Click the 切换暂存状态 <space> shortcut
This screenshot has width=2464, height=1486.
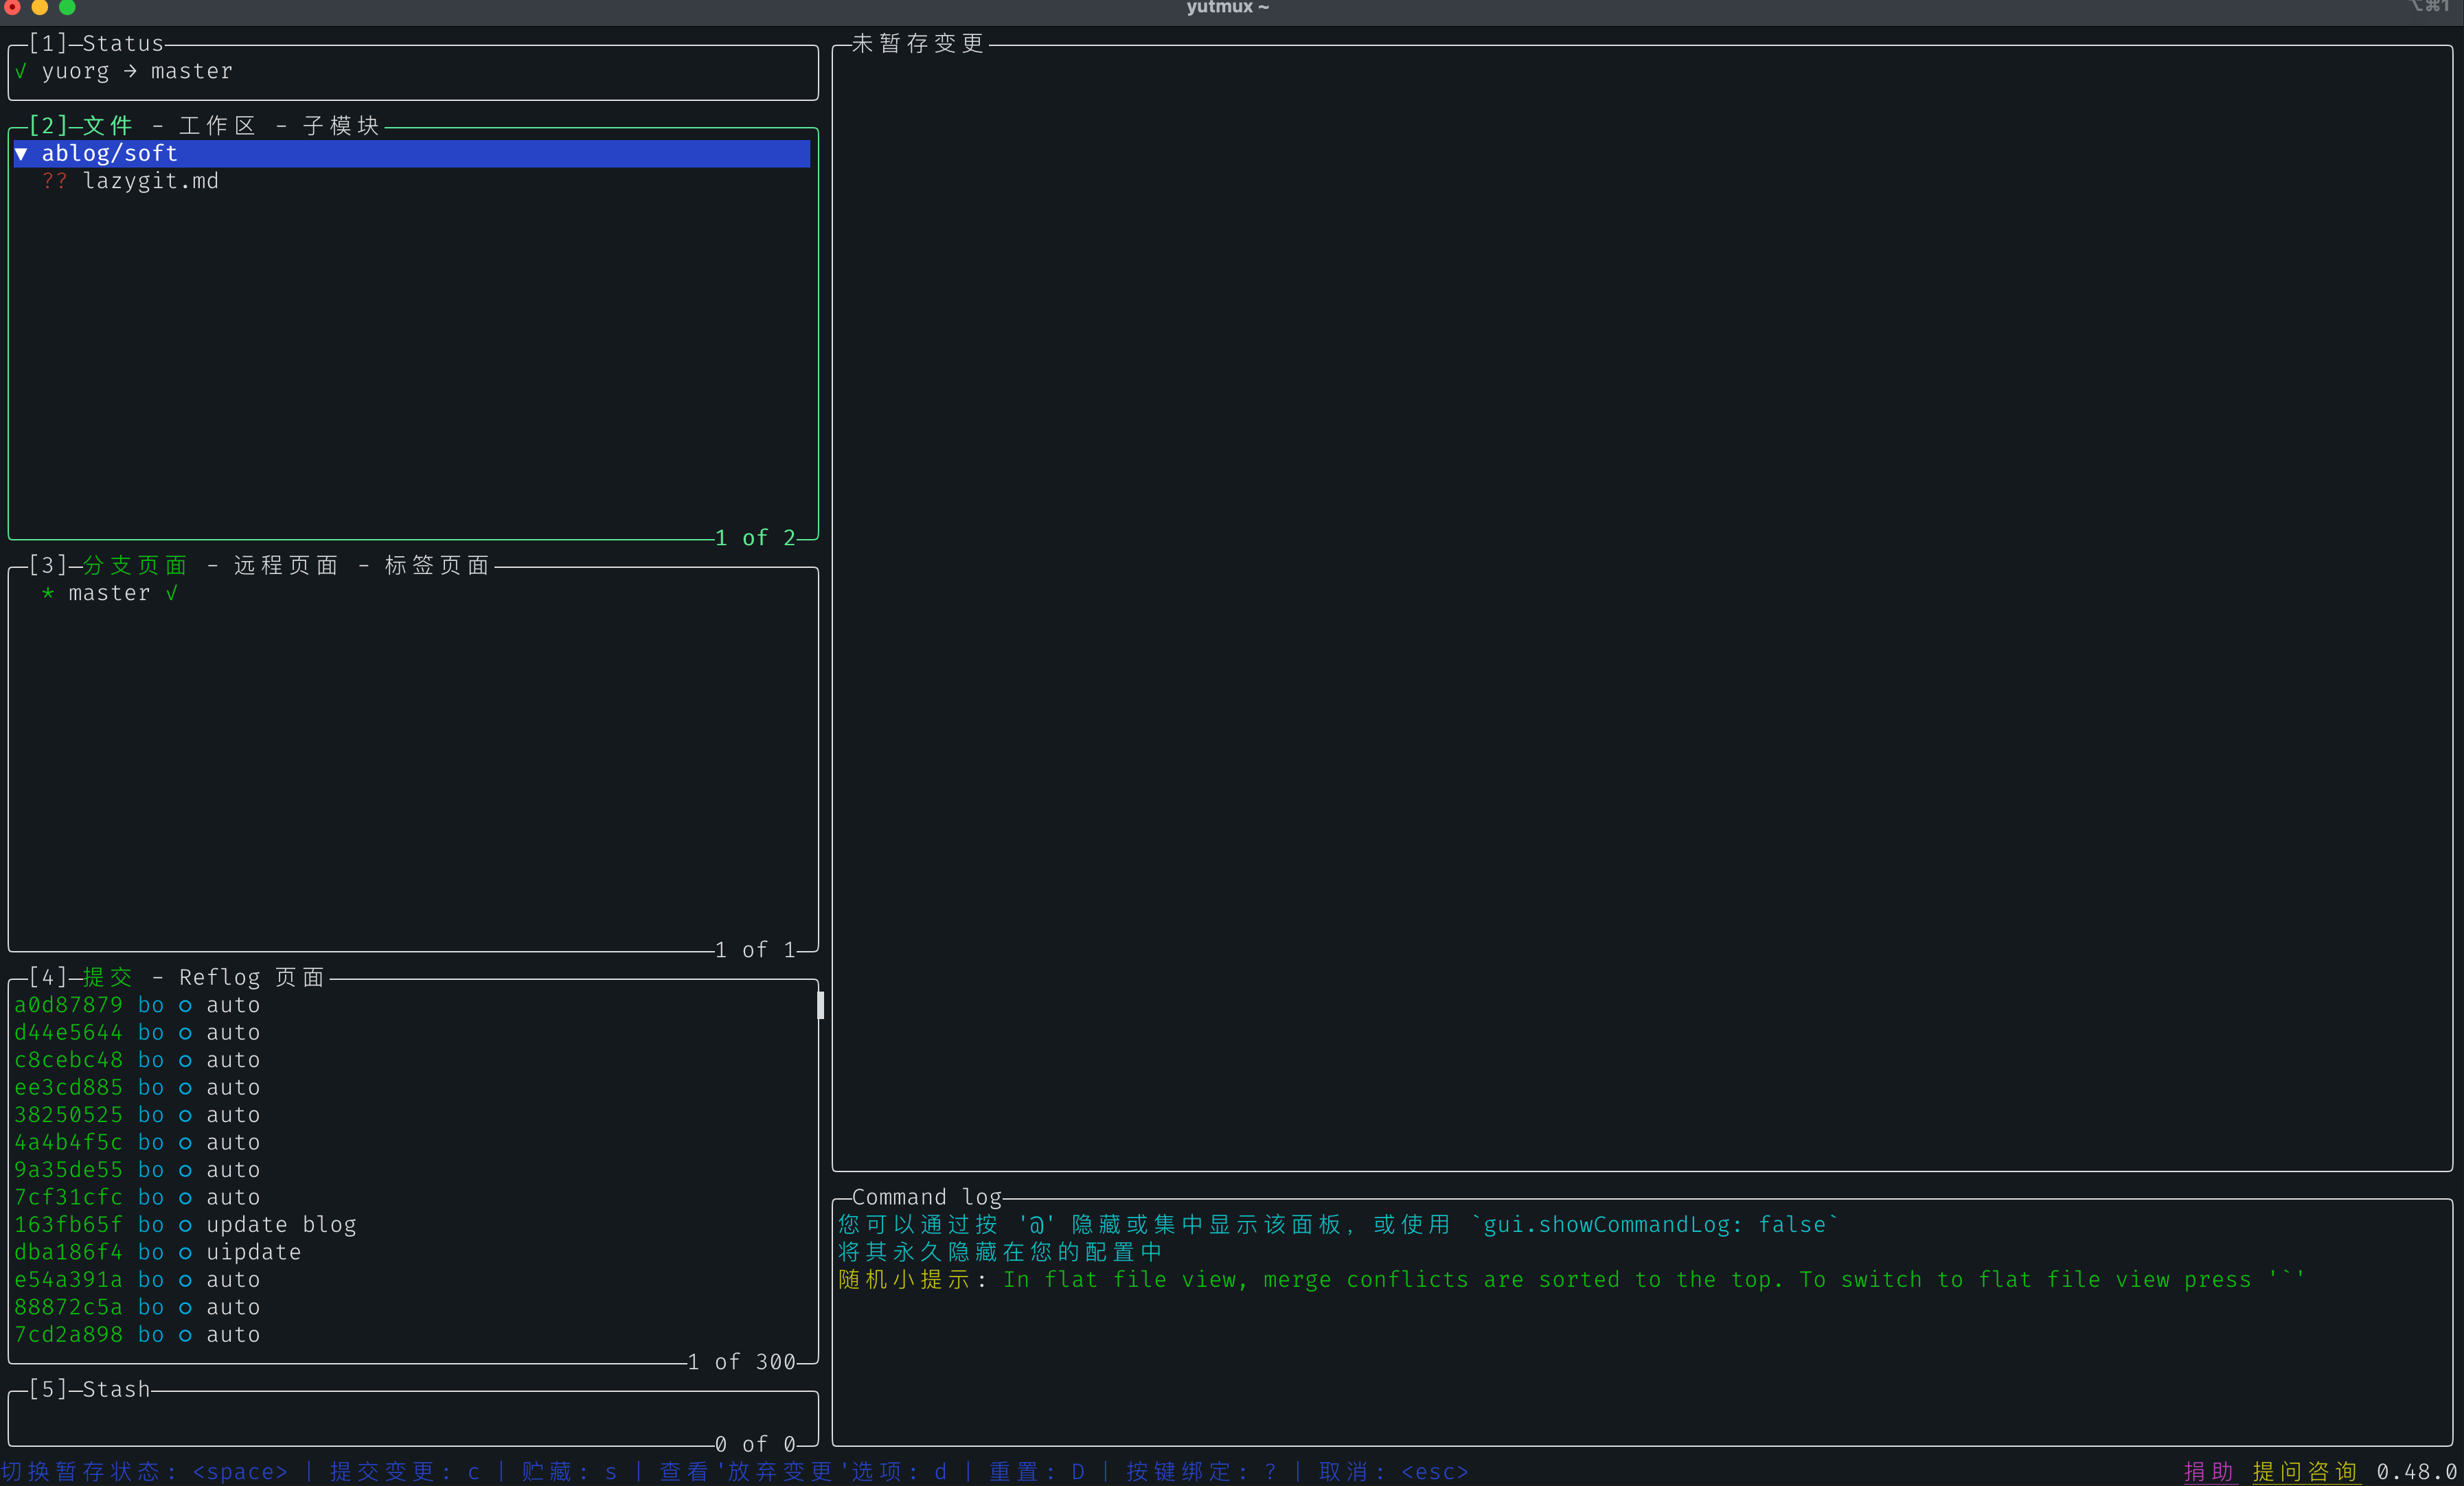coord(145,1472)
